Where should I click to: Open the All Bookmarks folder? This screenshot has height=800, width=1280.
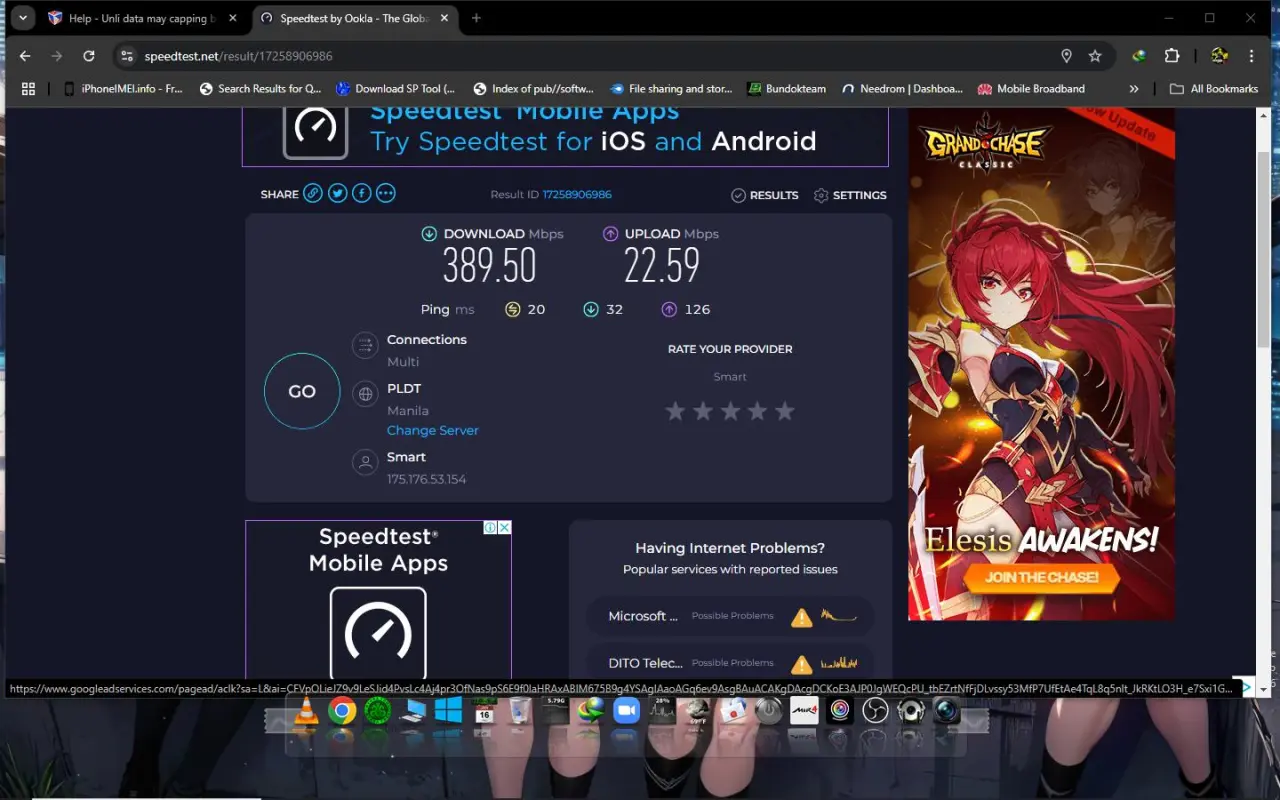click(x=1213, y=88)
